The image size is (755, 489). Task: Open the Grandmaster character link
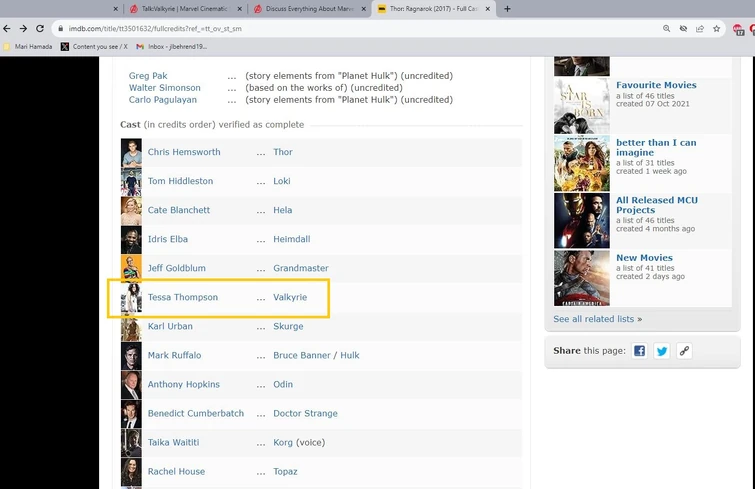pyautogui.click(x=301, y=268)
